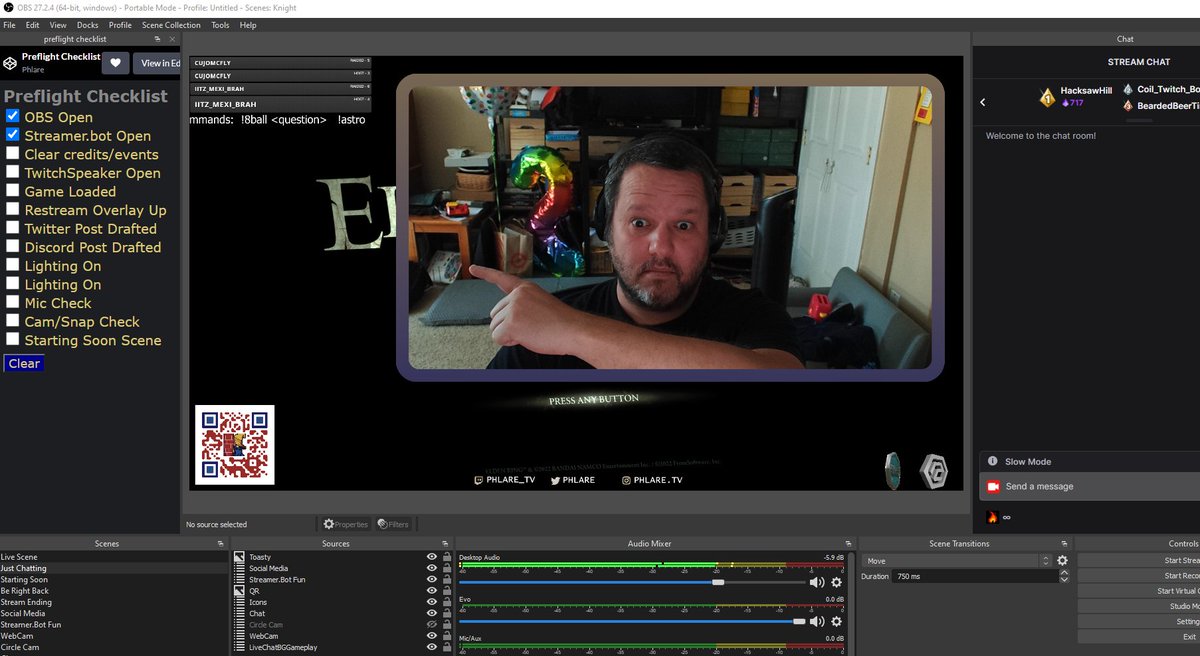Image resolution: width=1200 pixels, height=656 pixels.
Task: Click the heart icon next to Preflight Checklist
Action: pos(115,63)
